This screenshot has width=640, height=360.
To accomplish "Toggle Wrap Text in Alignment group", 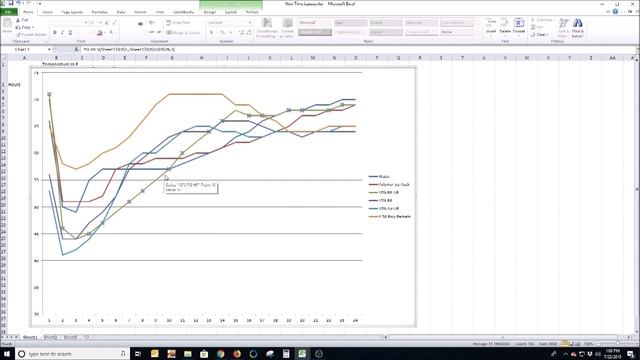I will click(178, 23).
